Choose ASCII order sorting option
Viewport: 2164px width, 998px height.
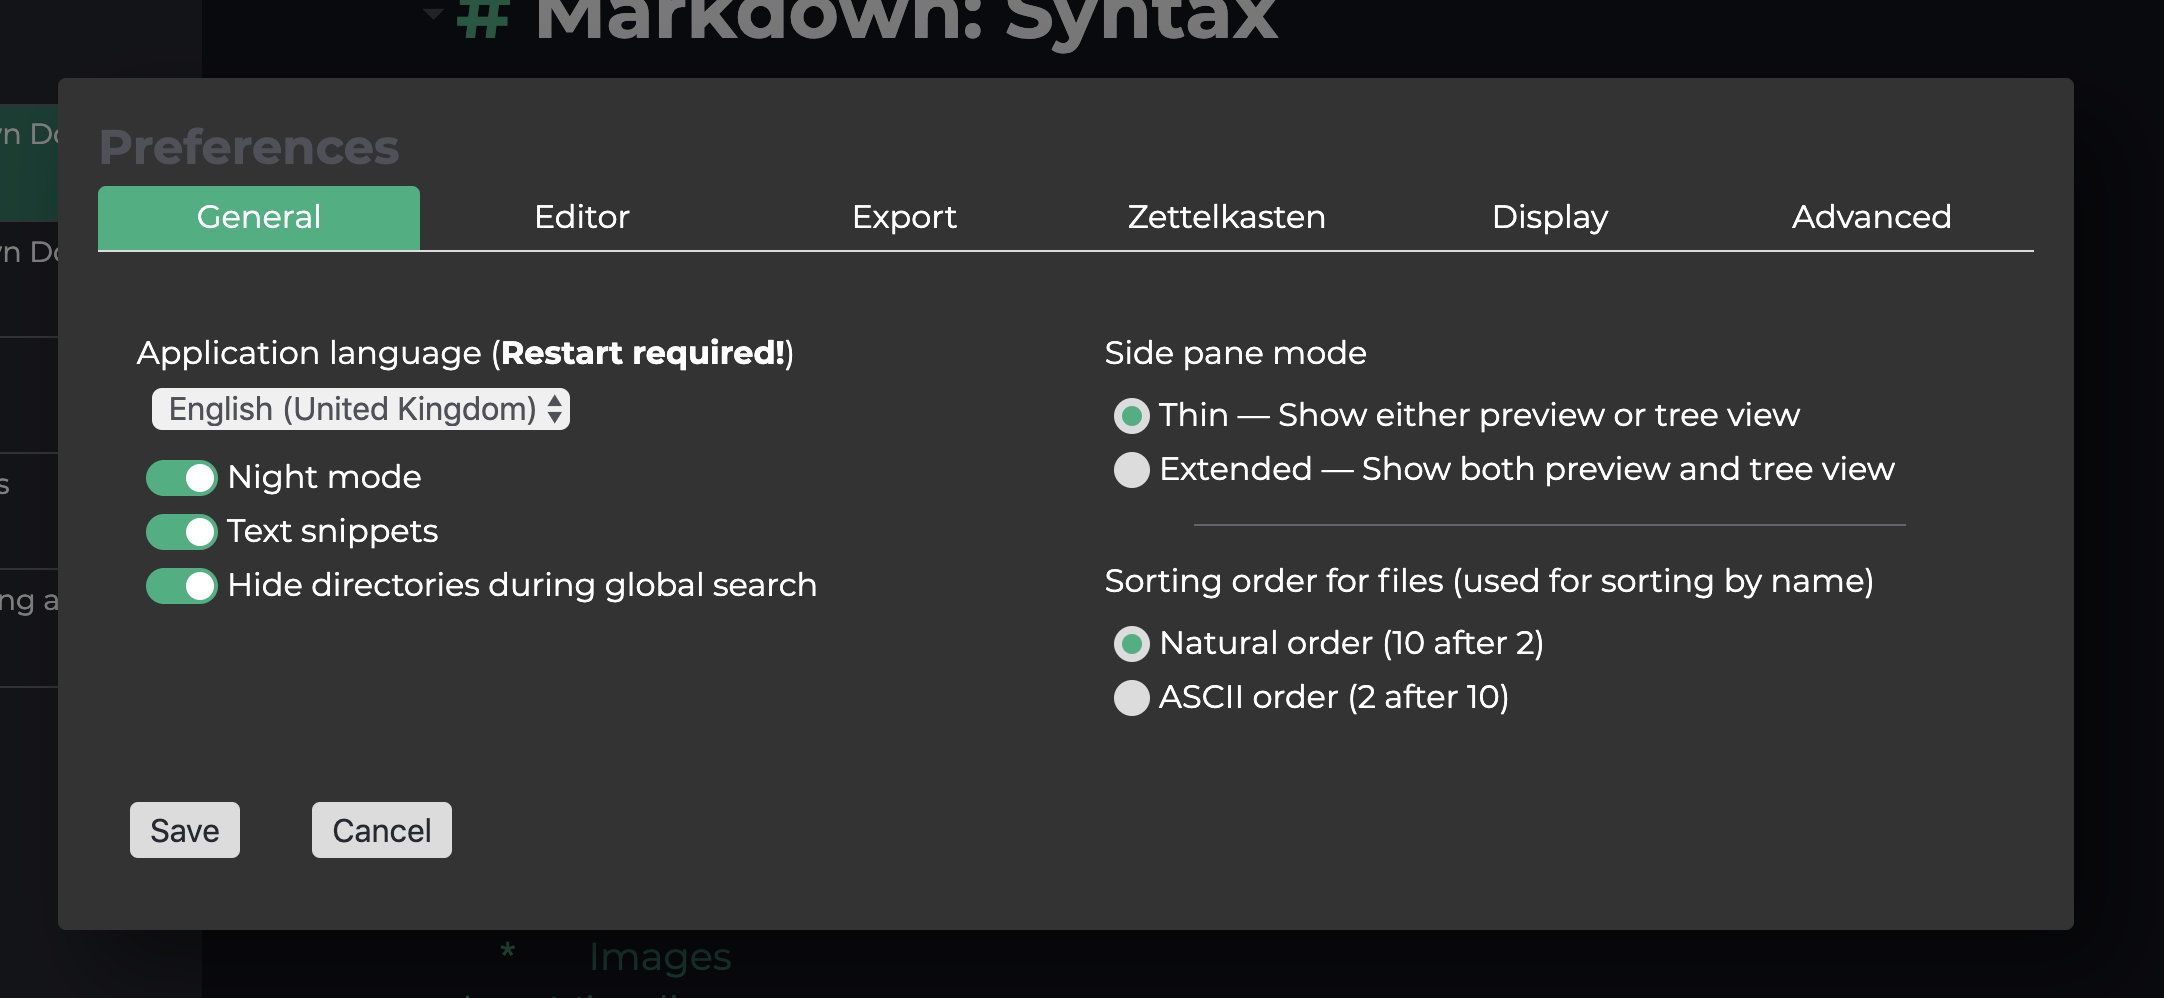(x=1132, y=698)
